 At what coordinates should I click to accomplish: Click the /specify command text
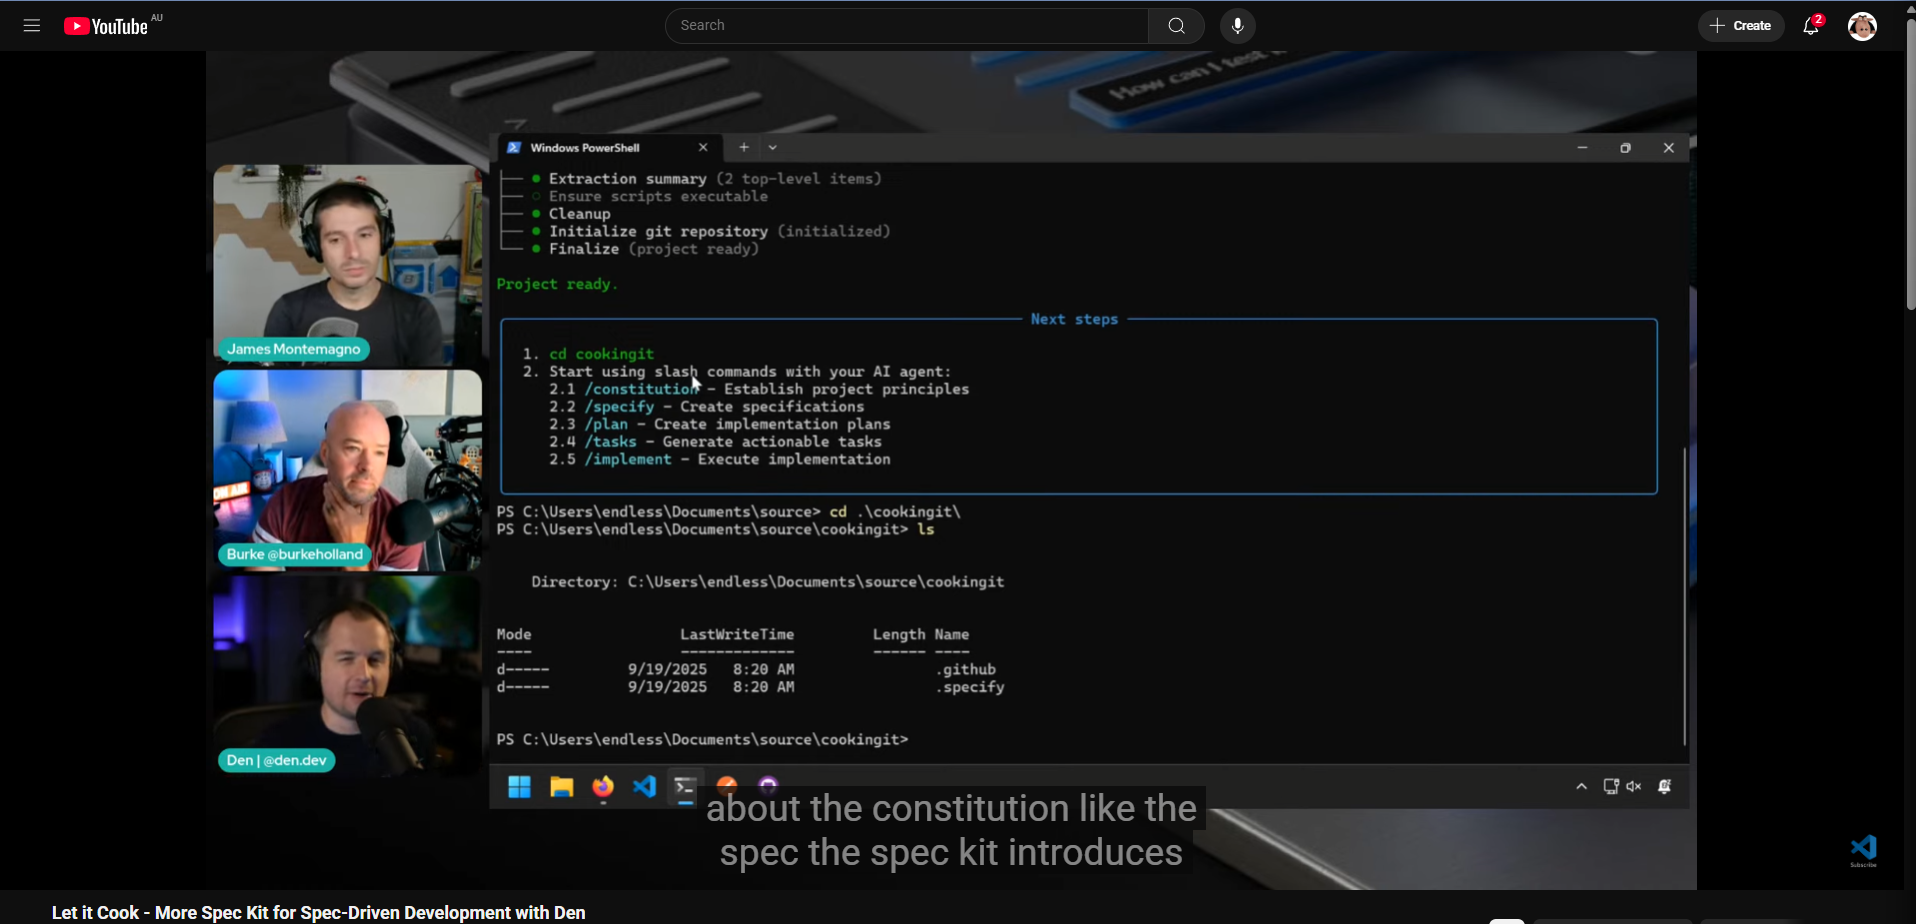click(x=620, y=407)
